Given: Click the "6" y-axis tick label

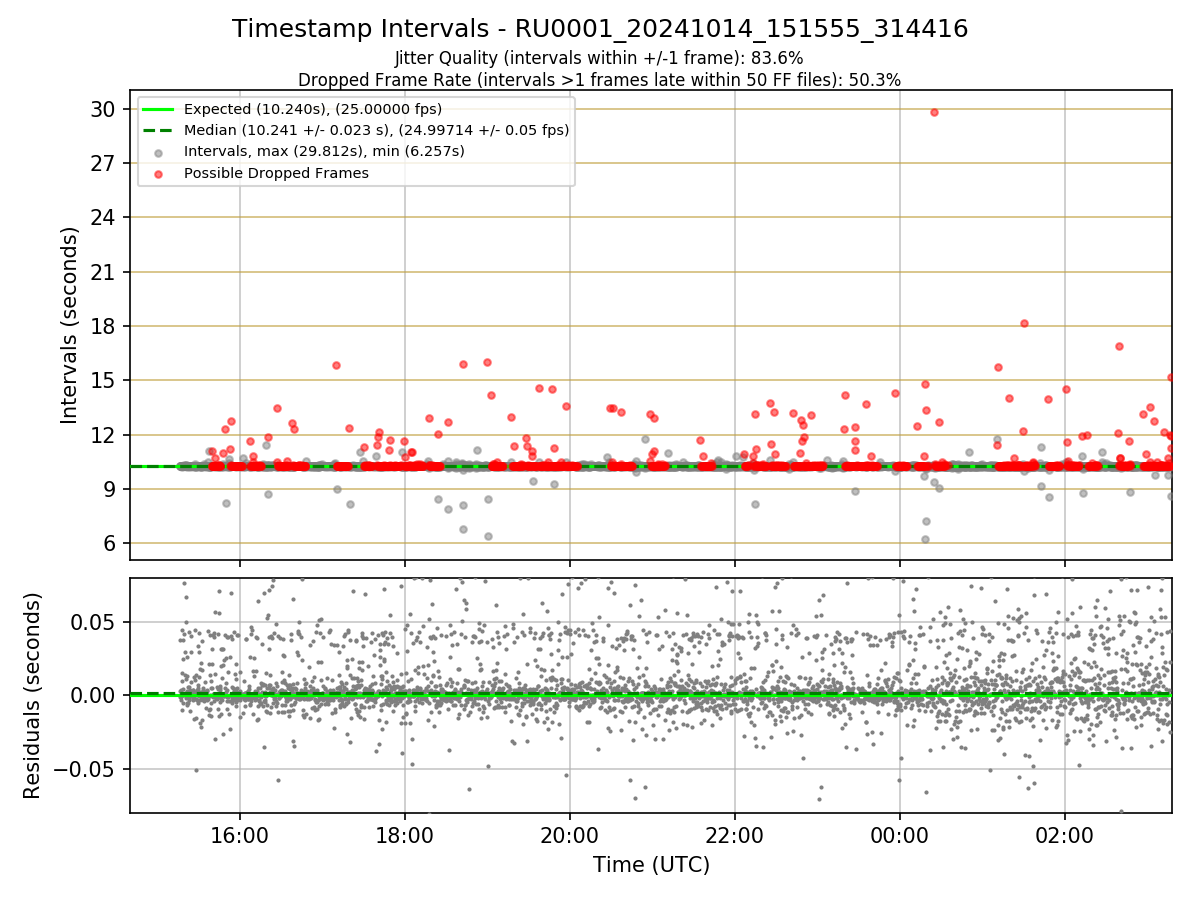Looking at the screenshot, I should 111,543.
